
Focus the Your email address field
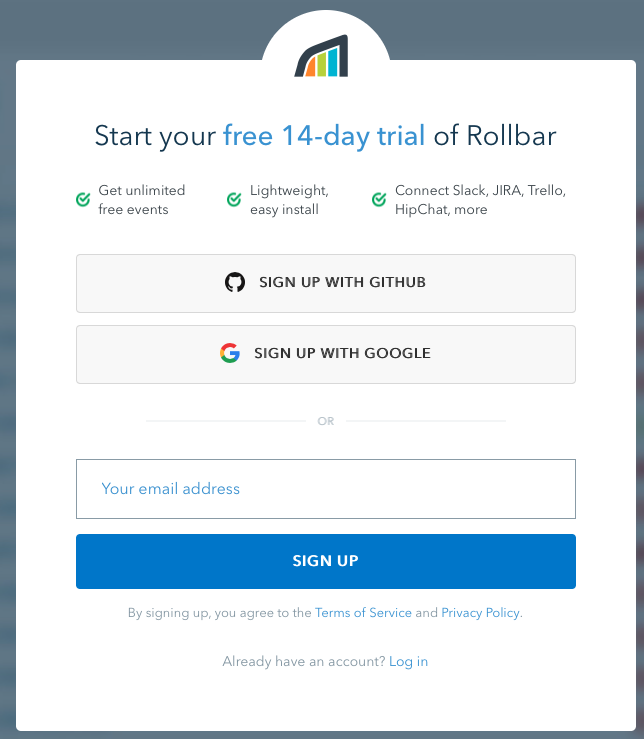tap(326, 489)
